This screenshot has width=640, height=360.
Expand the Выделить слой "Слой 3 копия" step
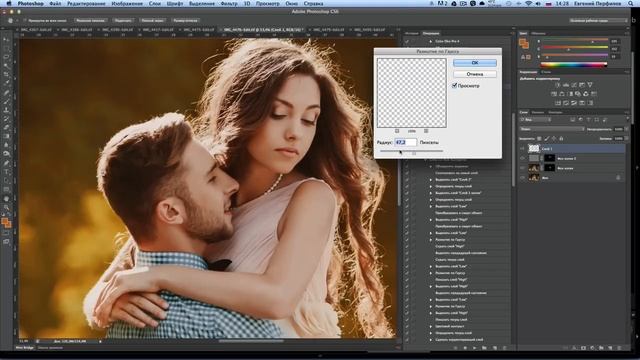(431, 193)
